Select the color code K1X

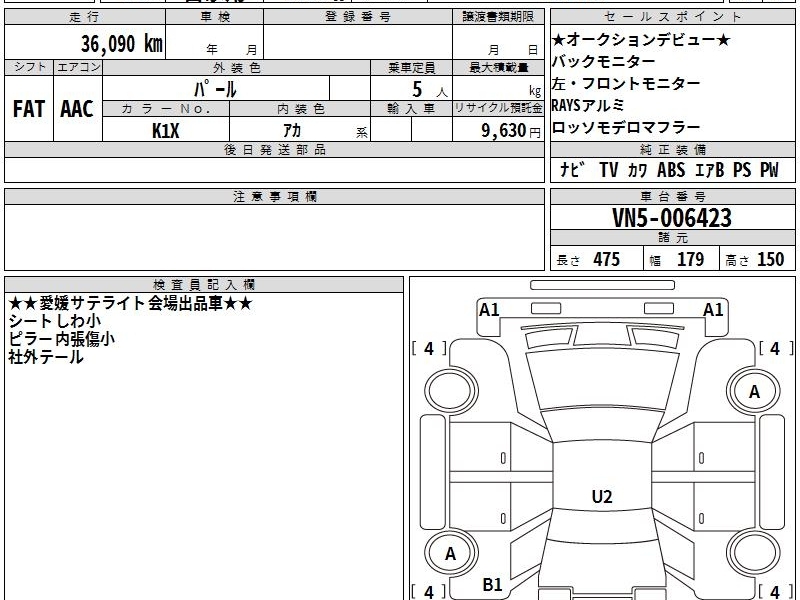point(166,131)
